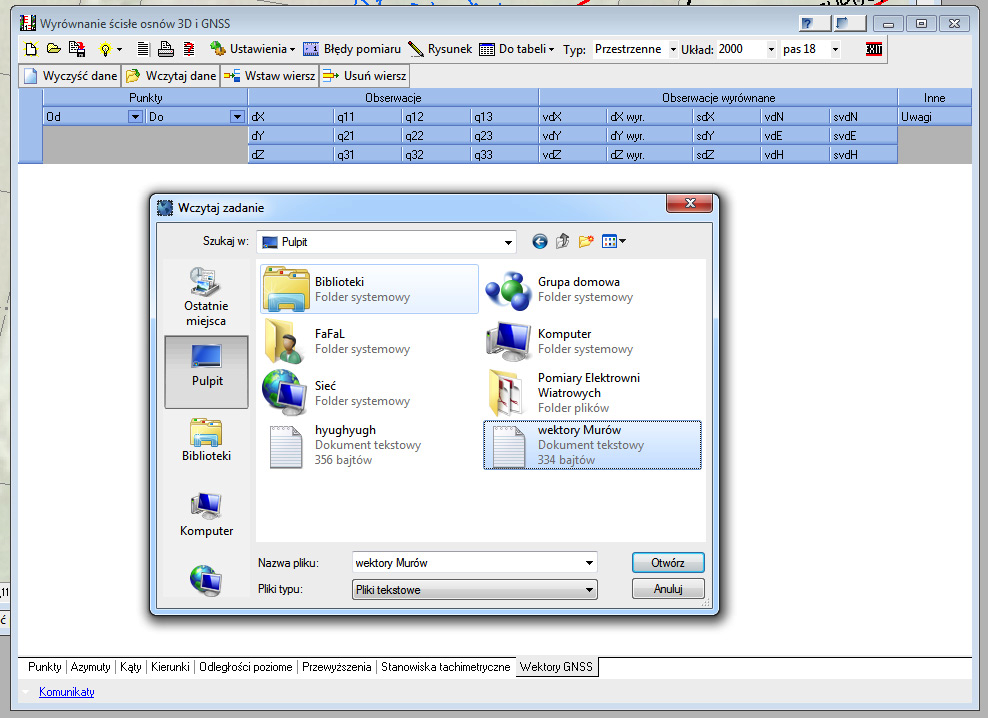Select the Komputer item in the file list

point(592,341)
